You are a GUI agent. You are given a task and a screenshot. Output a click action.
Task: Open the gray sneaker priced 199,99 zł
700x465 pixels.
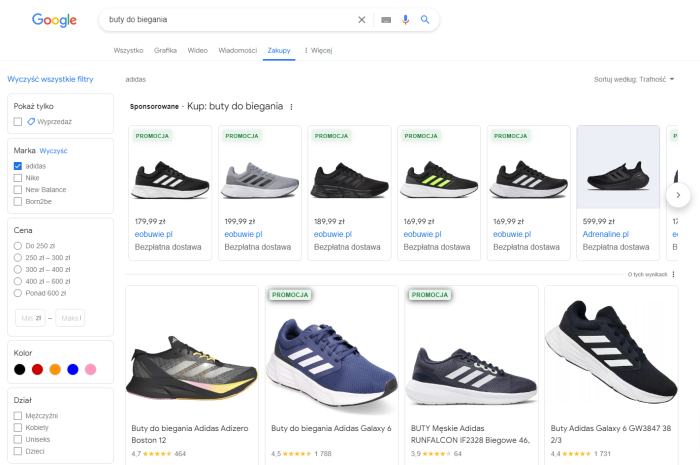pyautogui.click(x=260, y=180)
